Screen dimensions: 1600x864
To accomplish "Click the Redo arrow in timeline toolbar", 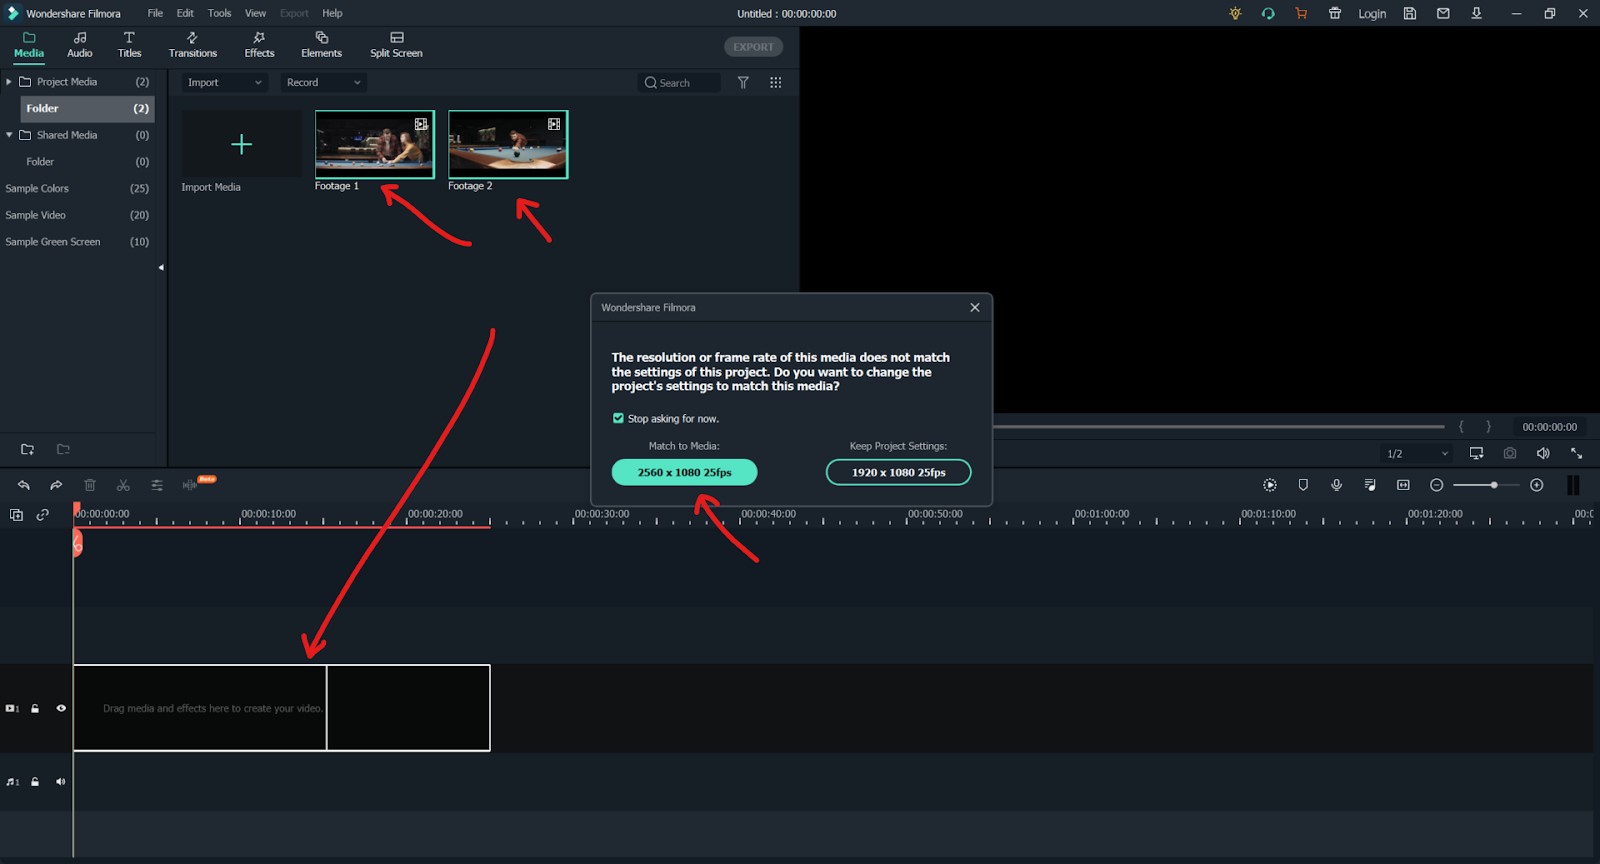I will click(56, 485).
